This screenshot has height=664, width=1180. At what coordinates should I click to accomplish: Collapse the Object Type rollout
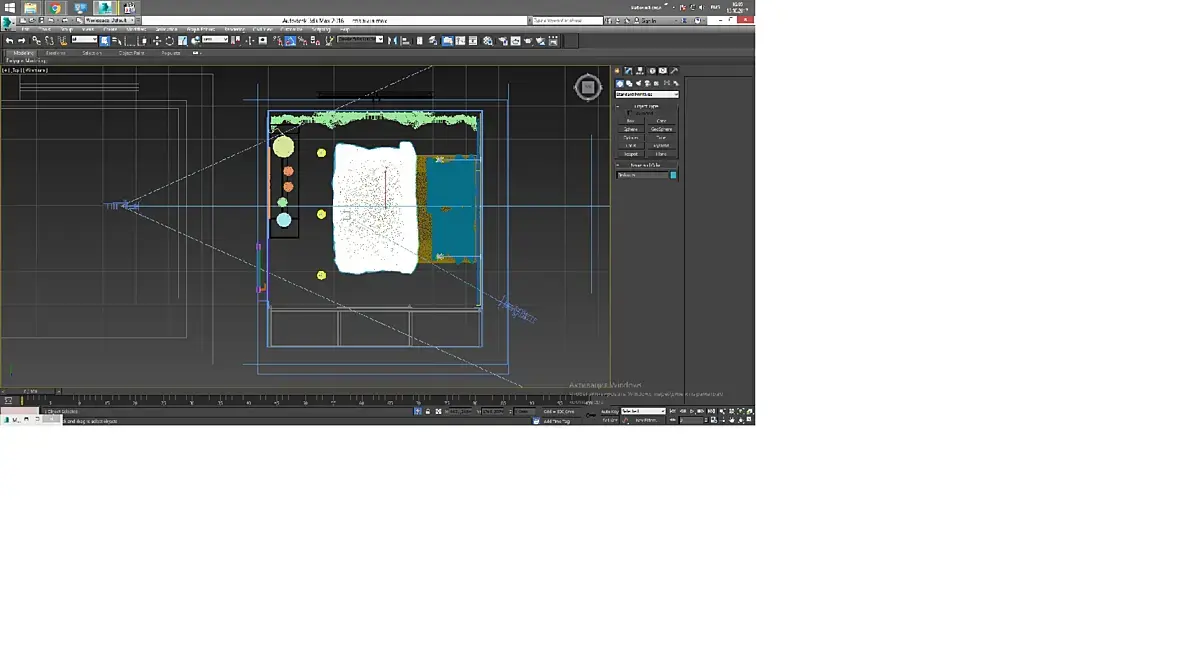click(646, 106)
